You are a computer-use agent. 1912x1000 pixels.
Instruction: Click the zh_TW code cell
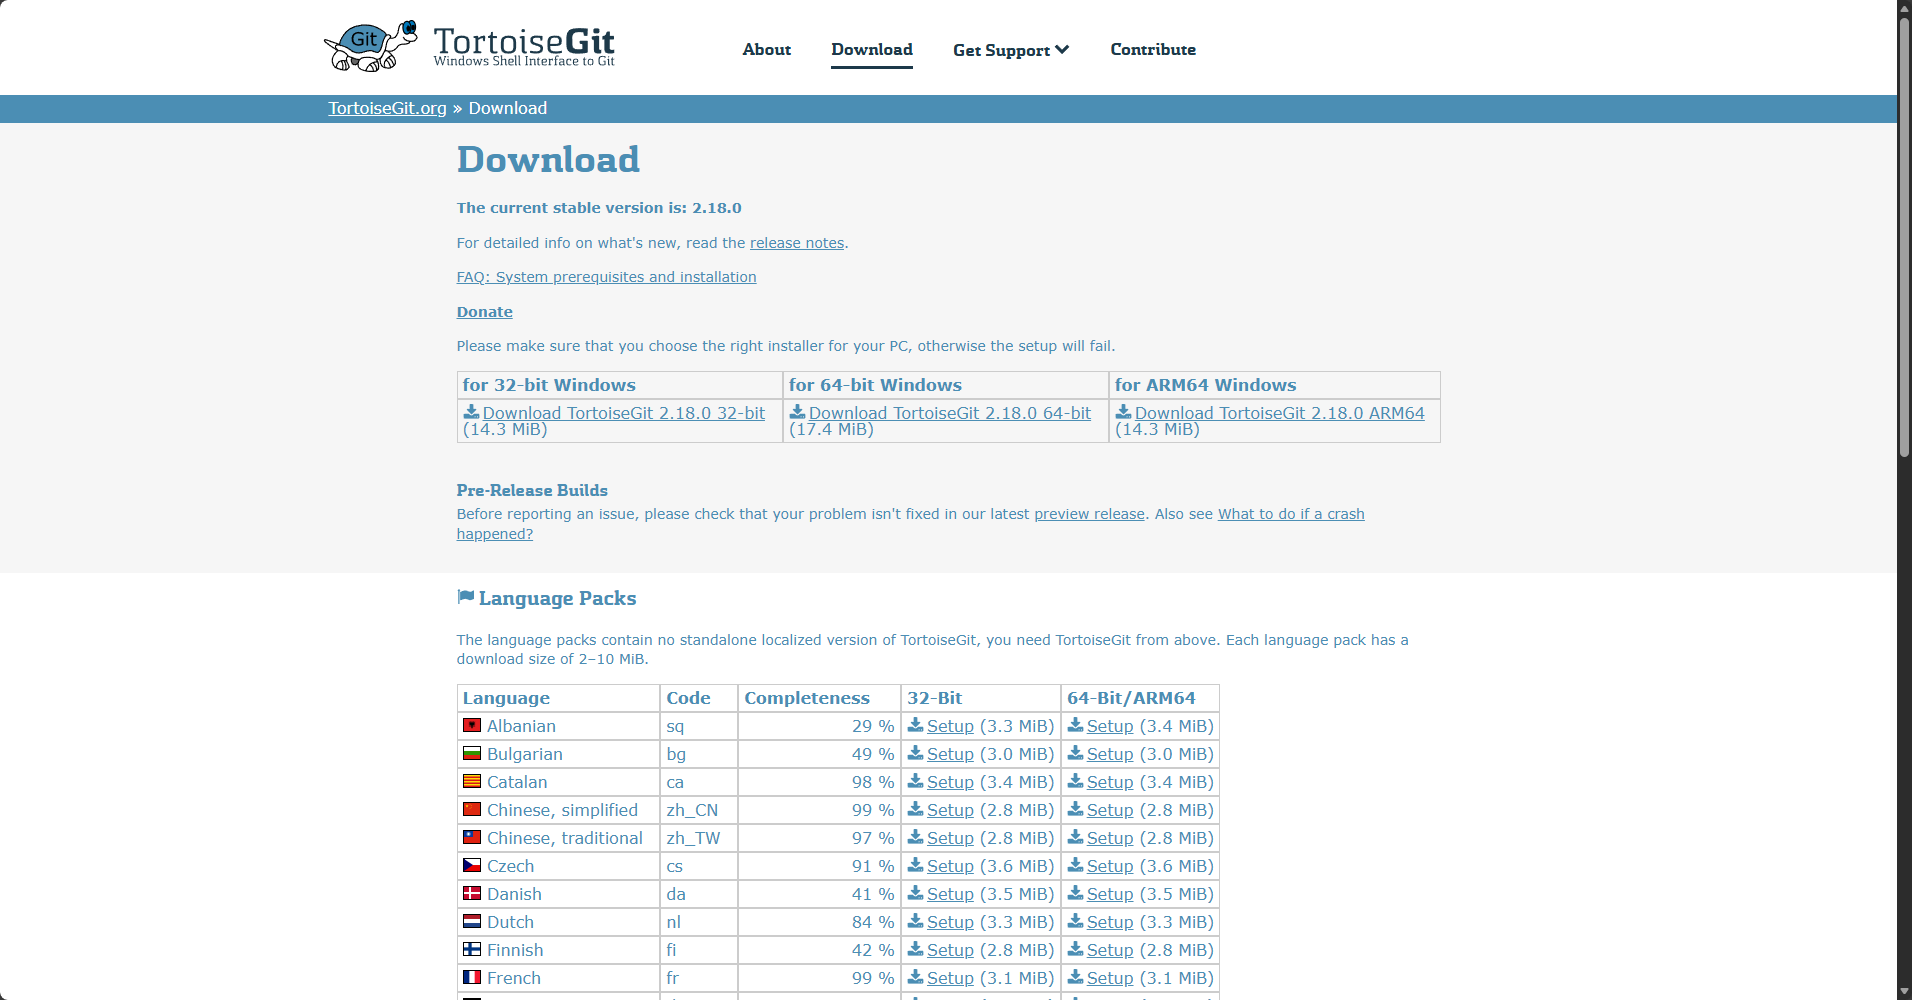pos(699,838)
